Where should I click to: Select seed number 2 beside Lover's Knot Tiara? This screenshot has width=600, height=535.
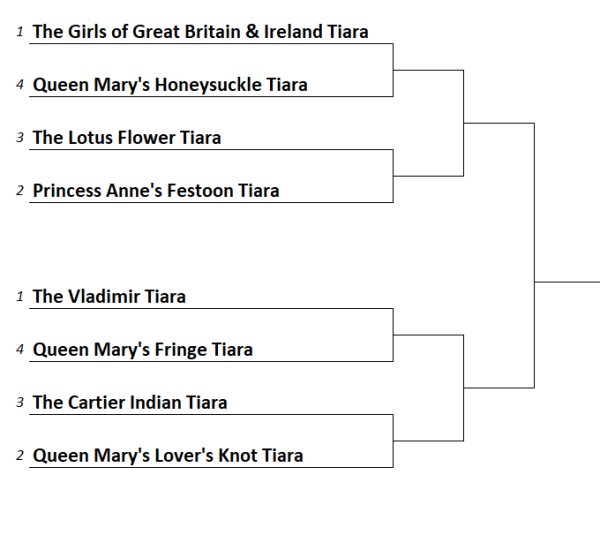click(x=20, y=457)
